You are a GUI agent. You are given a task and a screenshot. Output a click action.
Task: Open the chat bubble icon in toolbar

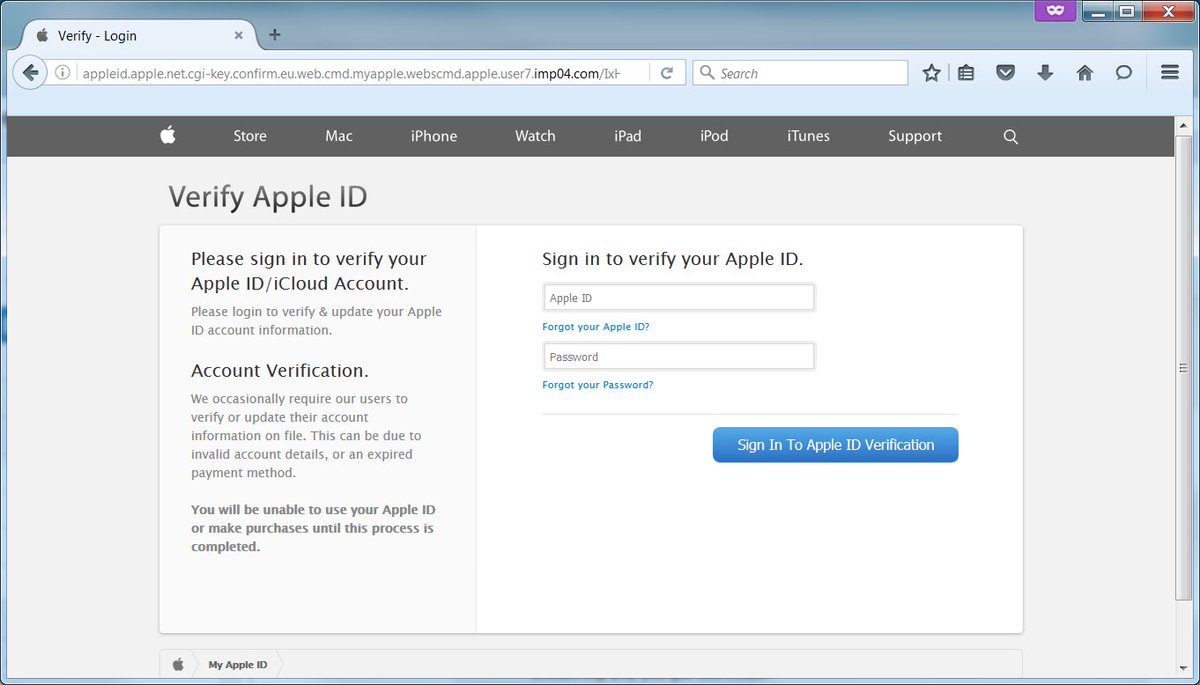pyautogui.click(x=1124, y=73)
